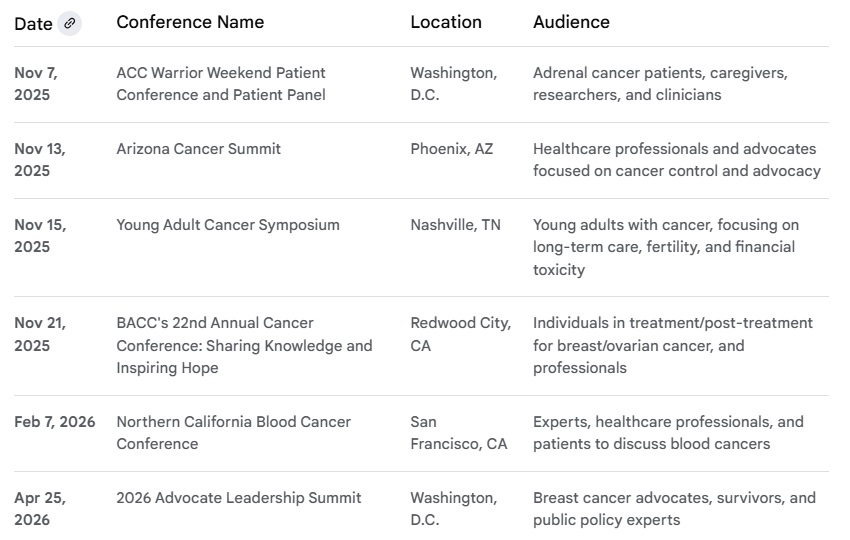Viewport: 850px width, 540px height.
Task: Select ACC Warrior Weekend Patient Conference row
Action: [221, 84]
